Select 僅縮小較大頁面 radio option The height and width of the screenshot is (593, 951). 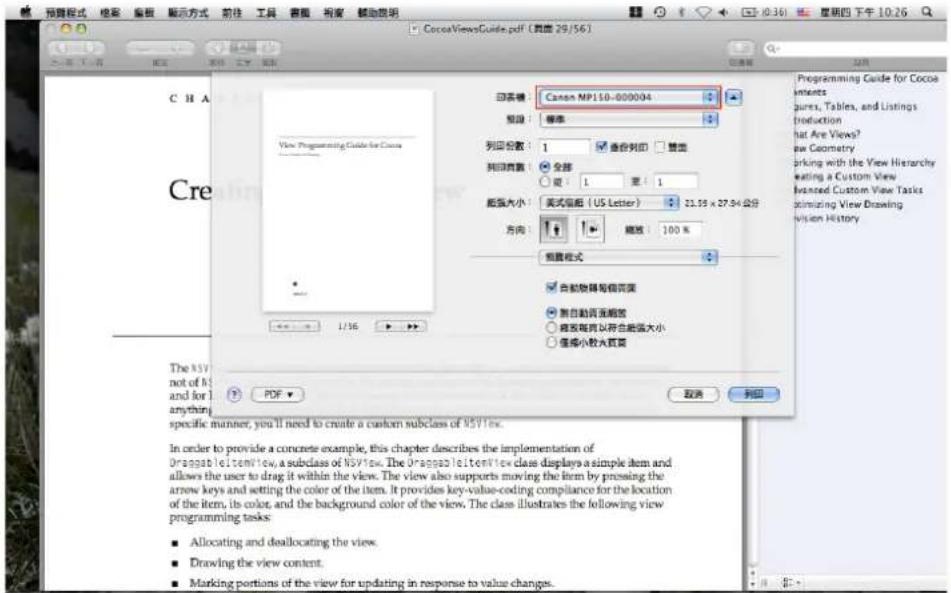pyautogui.click(x=551, y=343)
